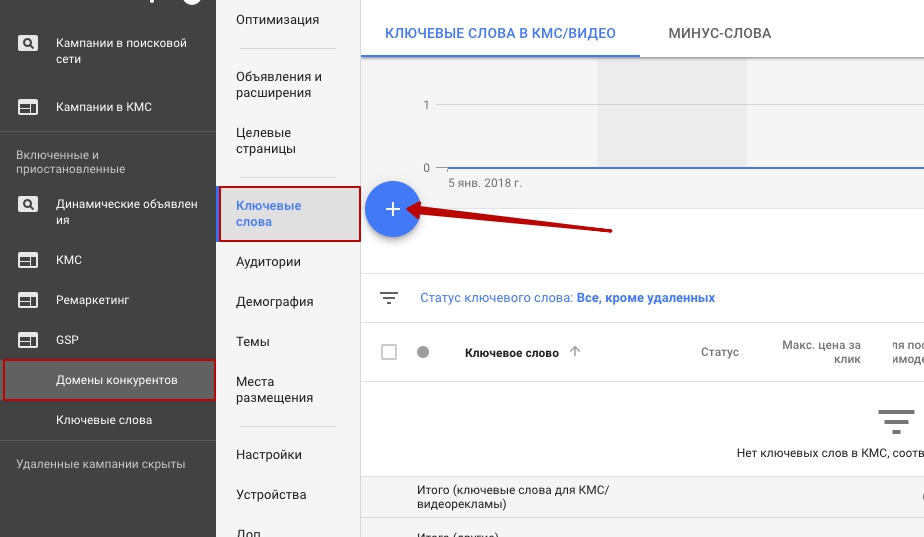Open the Устройства section

(x=271, y=495)
